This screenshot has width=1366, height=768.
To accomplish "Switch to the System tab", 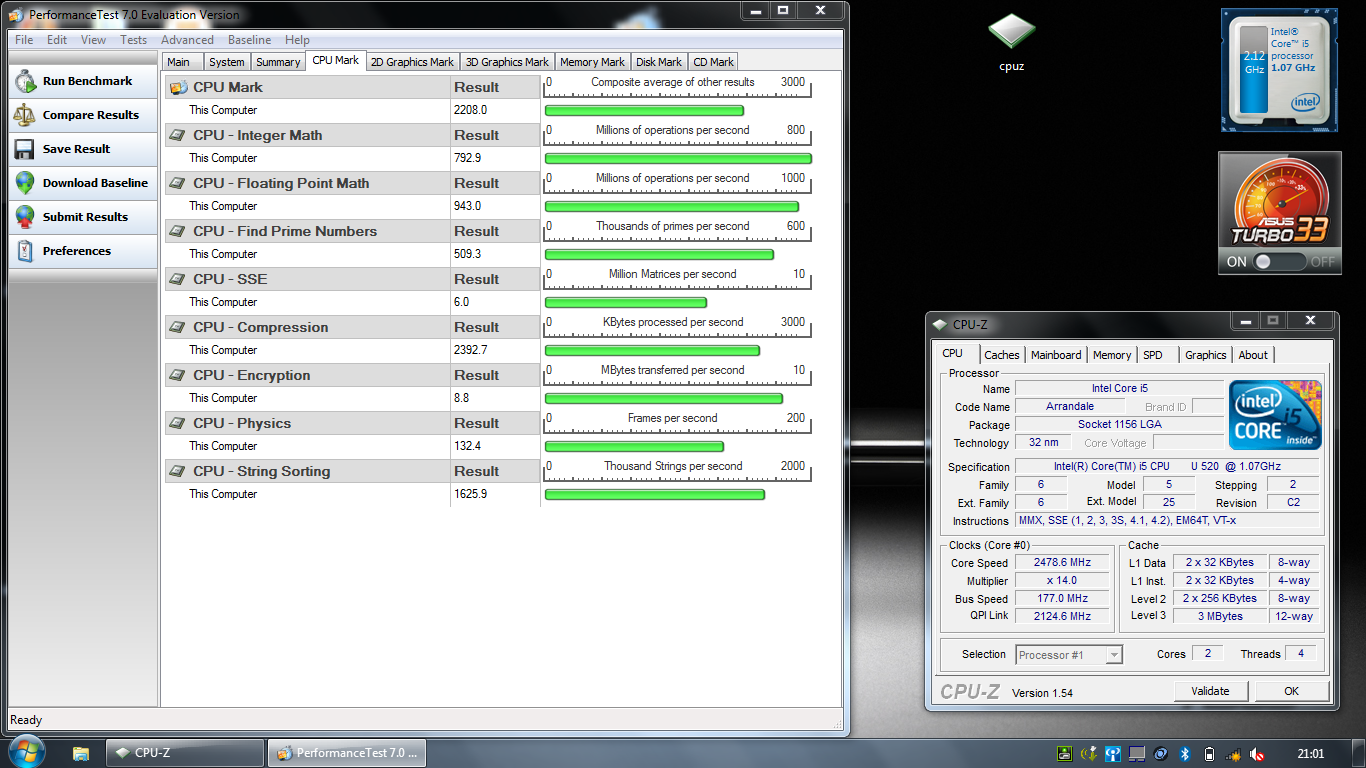I will (x=227, y=62).
